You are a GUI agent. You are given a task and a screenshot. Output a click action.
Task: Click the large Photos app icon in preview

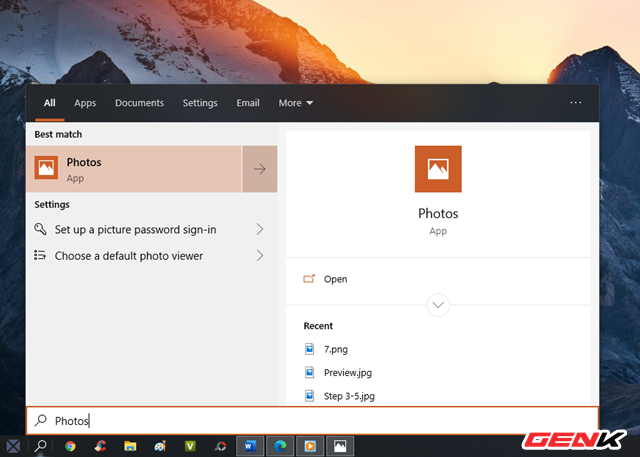point(438,169)
